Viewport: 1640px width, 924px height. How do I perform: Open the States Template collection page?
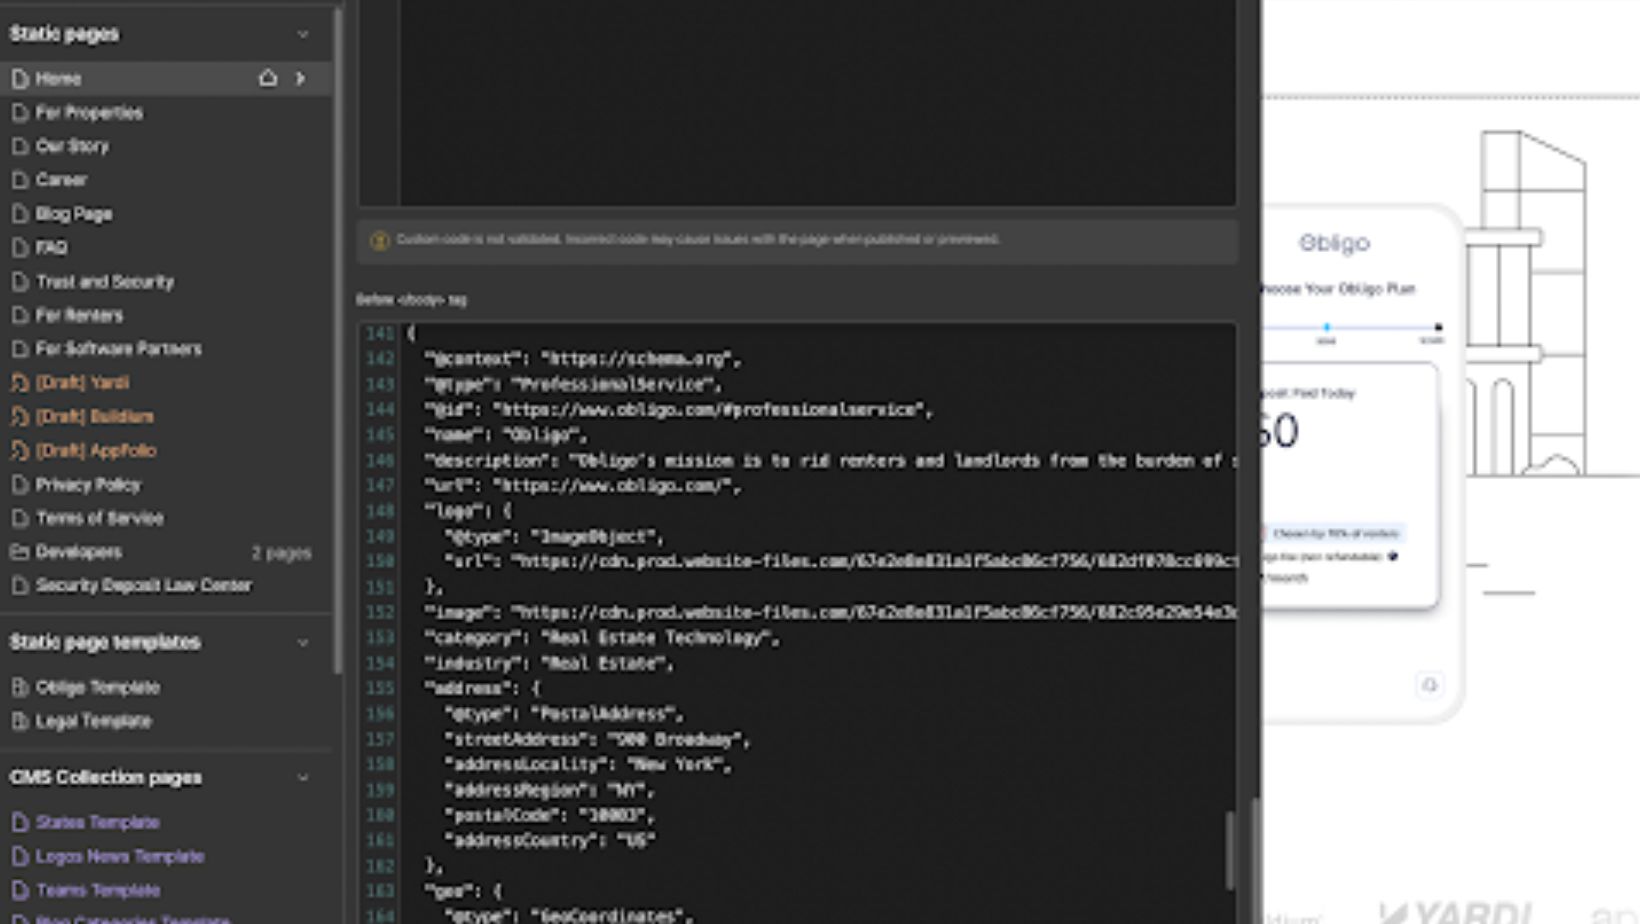coord(97,822)
